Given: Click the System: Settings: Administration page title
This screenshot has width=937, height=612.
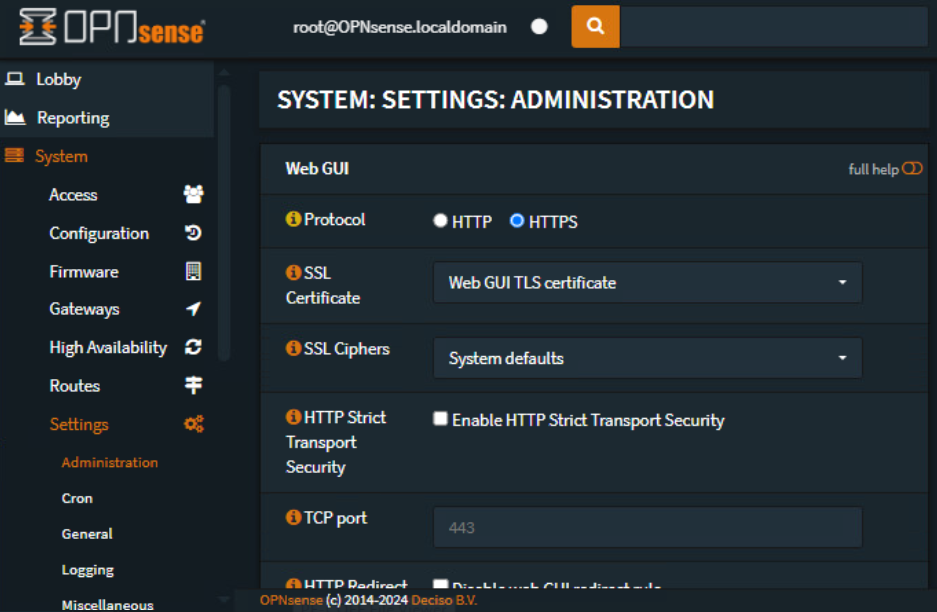Looking at the screenshot, I should pyautogui.click(x=495, y=100).
